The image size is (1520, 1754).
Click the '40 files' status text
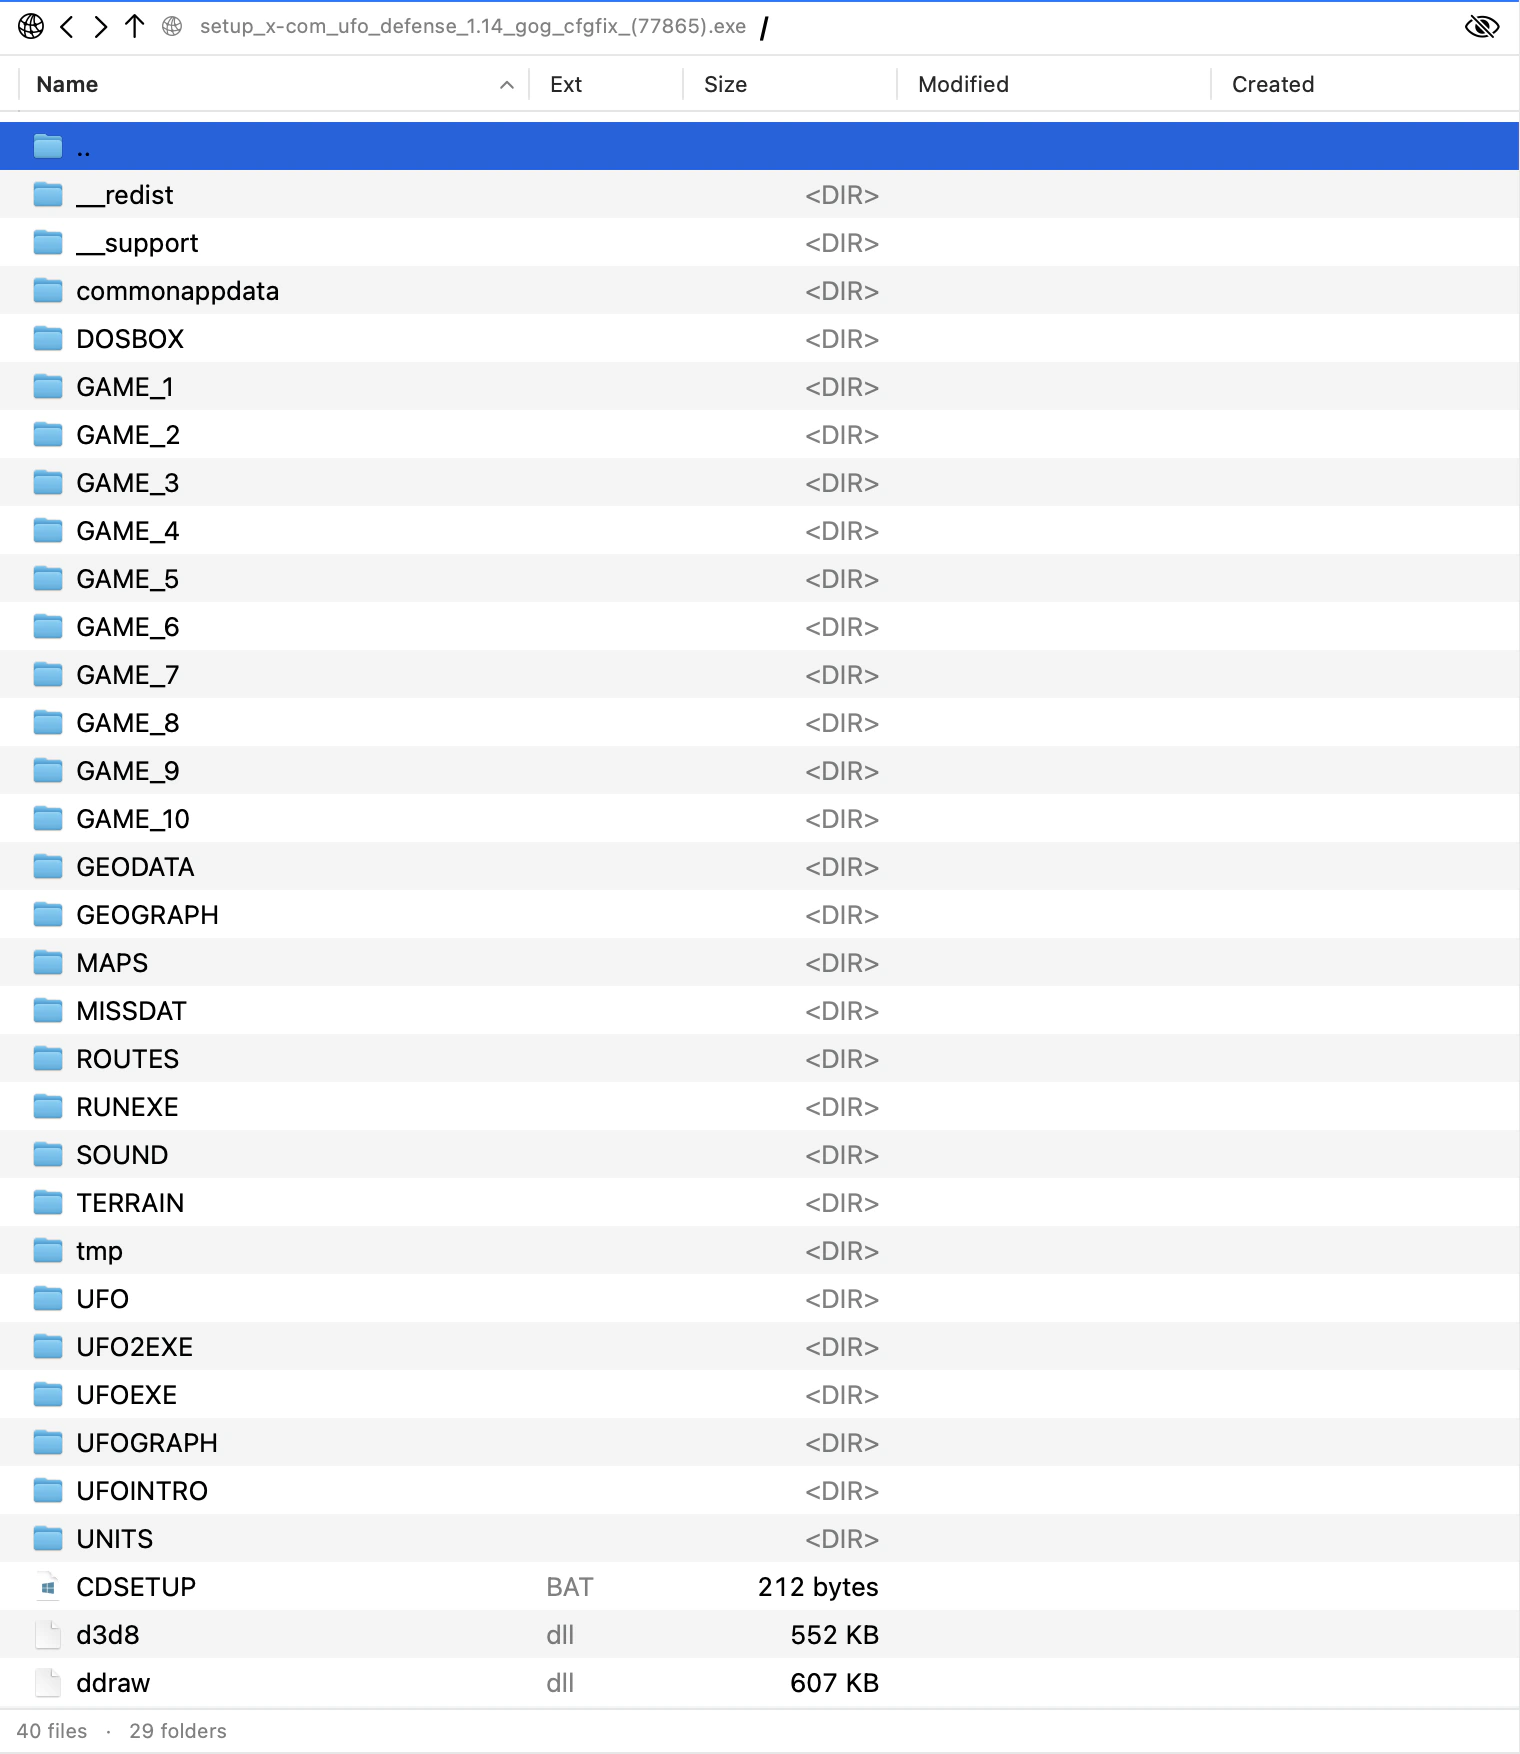[52, 1731]
